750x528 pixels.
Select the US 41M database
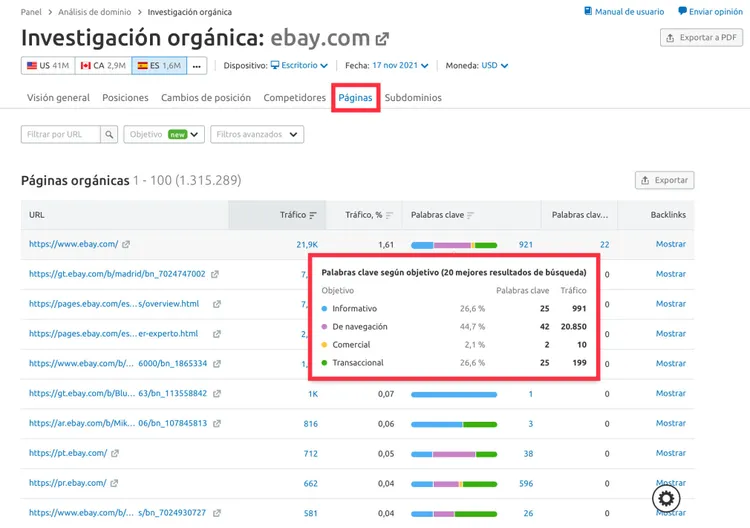tap(48, 66)
